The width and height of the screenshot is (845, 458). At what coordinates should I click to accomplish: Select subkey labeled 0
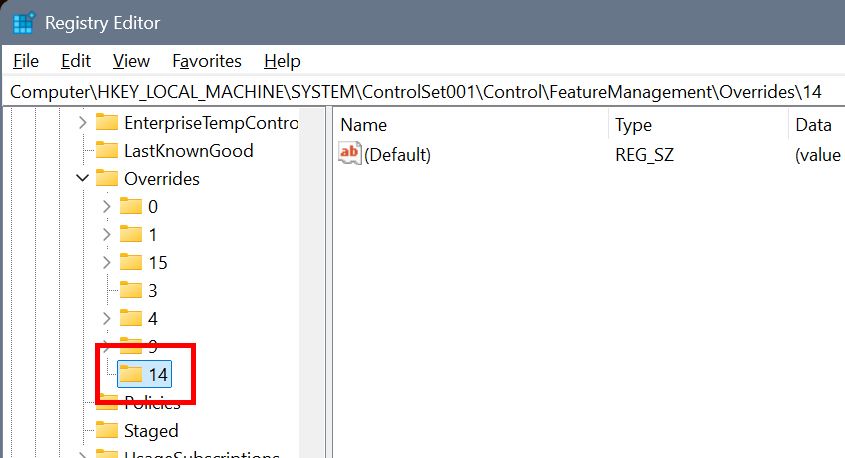click(x=153, y=207)
